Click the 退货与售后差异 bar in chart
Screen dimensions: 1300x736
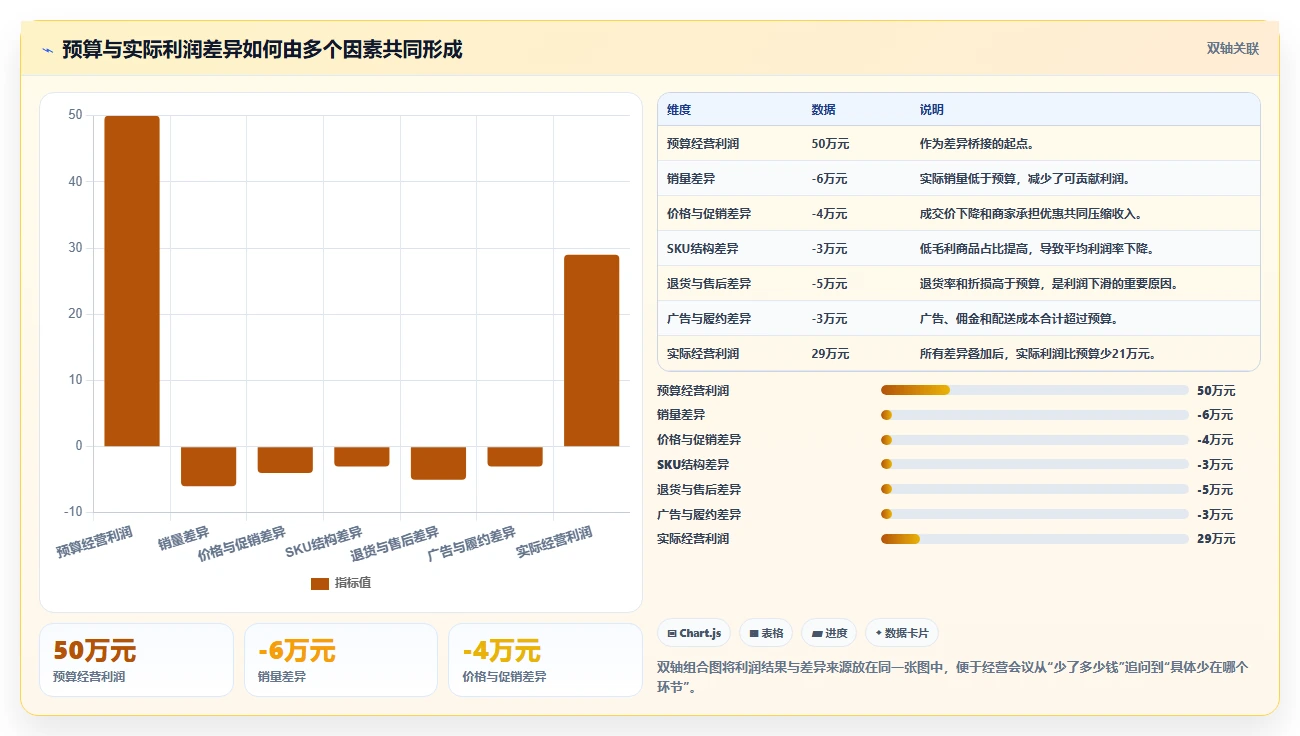(438, 463)
